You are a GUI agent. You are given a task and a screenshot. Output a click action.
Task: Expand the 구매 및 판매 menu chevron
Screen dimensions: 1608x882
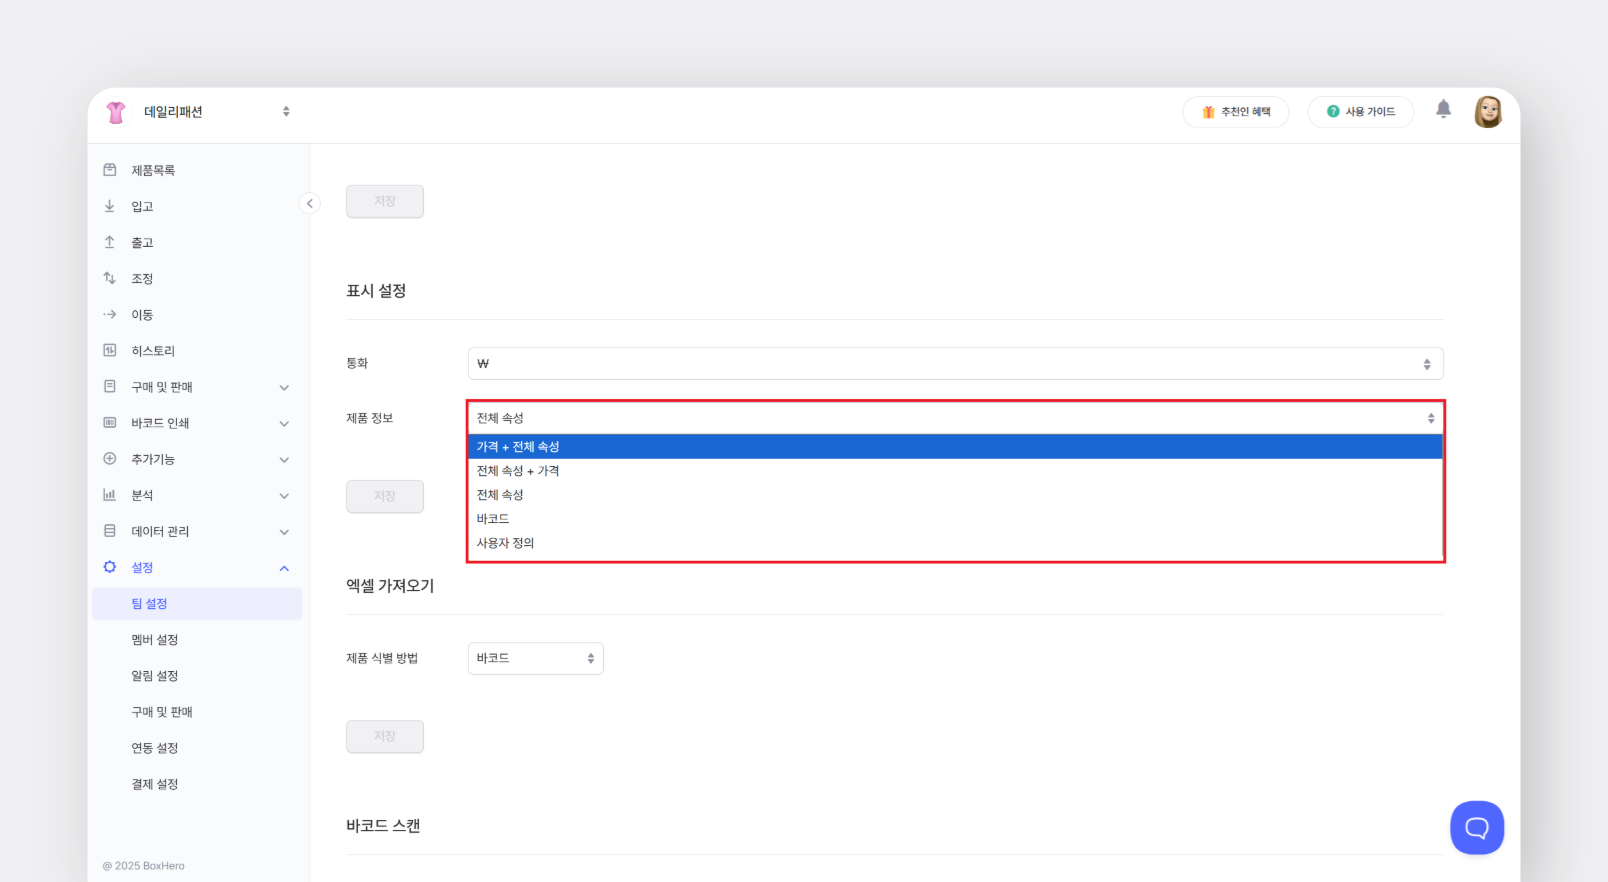point(284,387)
